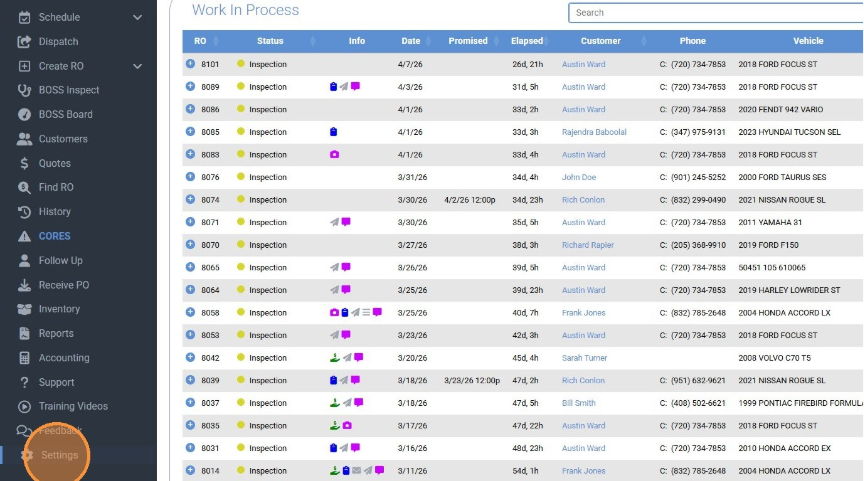Open BOSS Board gauge icon

[24, 115]
